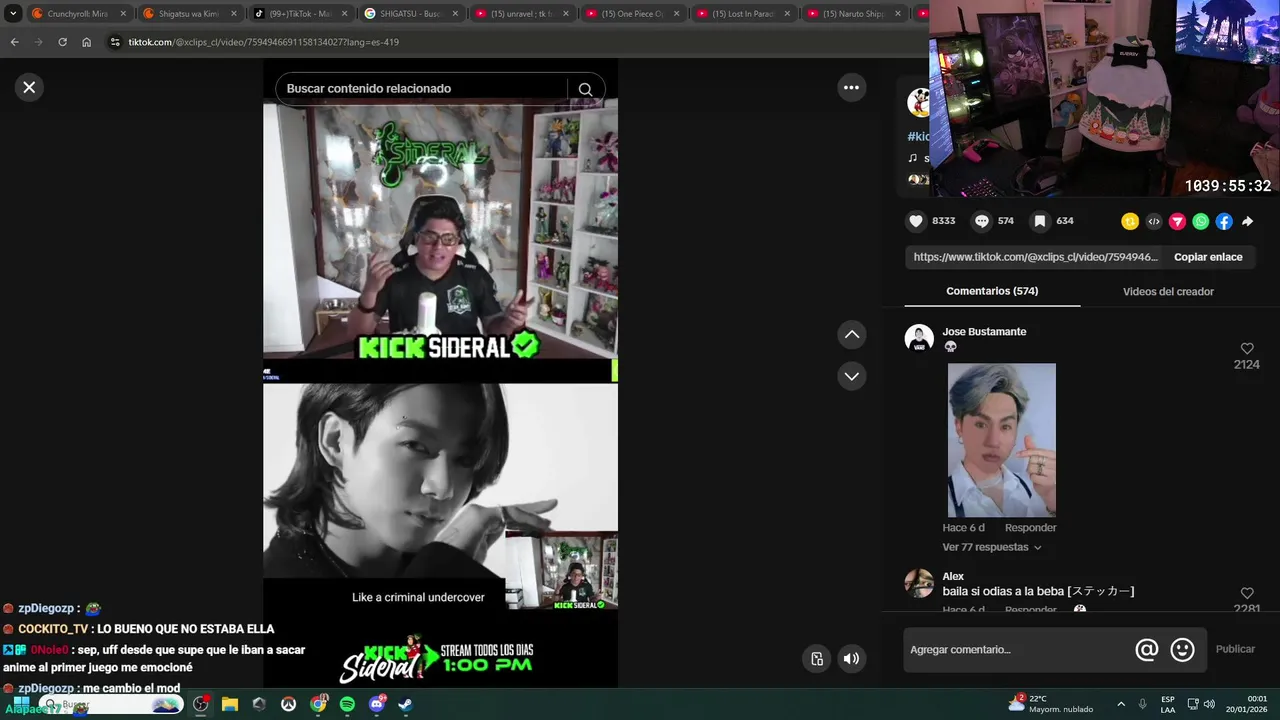Close the Crunchyroll tab
Screen dimensions: 1280x720
[123, 14]
